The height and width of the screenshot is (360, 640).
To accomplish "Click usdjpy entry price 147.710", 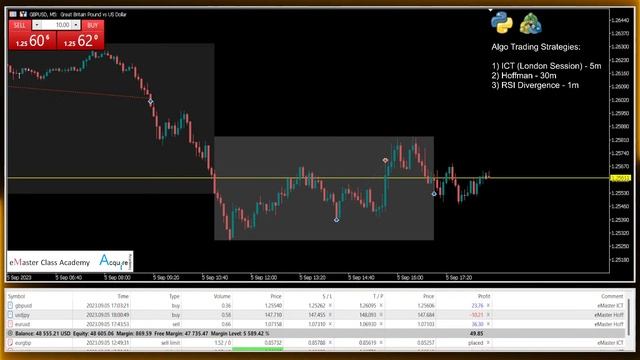I will (273, 315).
